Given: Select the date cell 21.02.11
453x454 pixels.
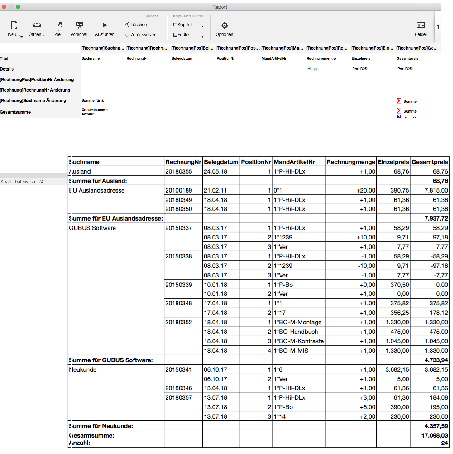Looking at the screenshot, I should click(215, 190).
